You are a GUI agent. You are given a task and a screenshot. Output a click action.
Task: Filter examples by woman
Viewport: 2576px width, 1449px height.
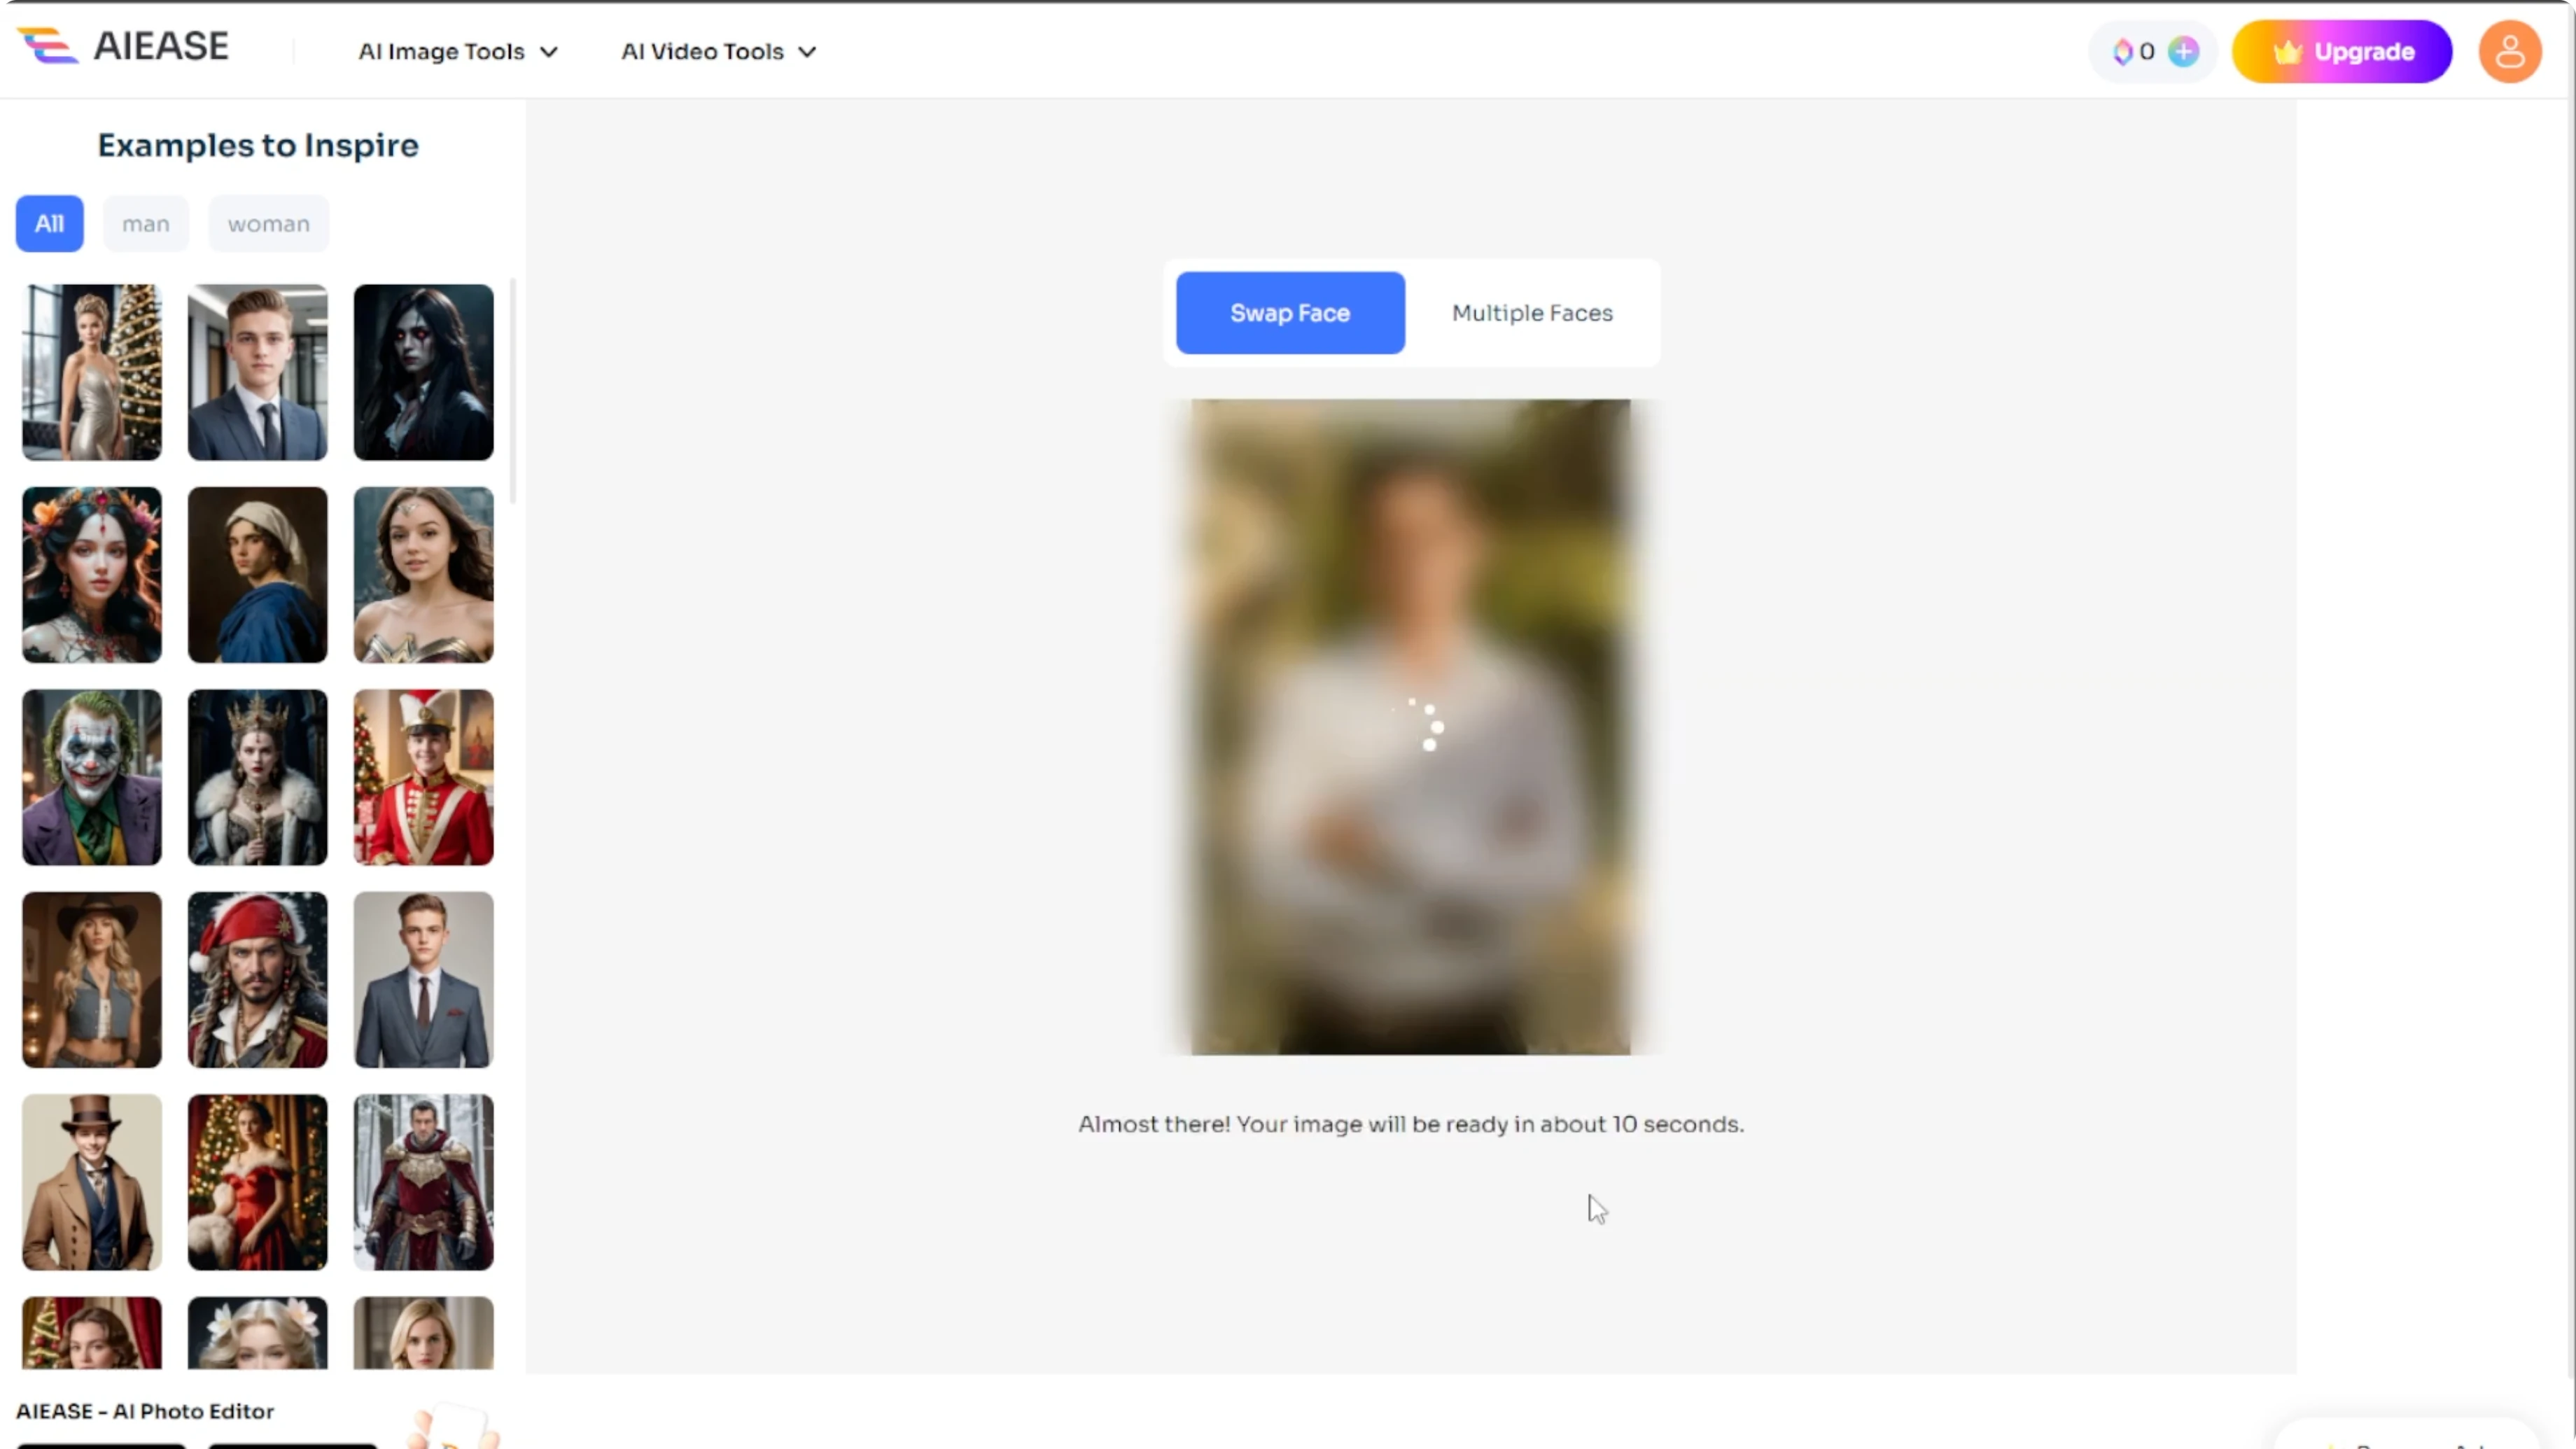269,224
